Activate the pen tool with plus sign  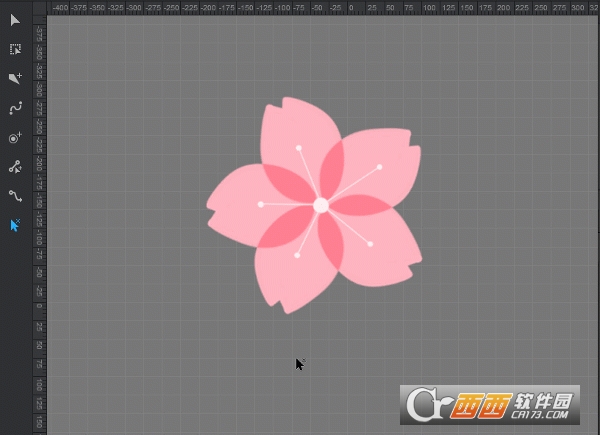point(15,78)
